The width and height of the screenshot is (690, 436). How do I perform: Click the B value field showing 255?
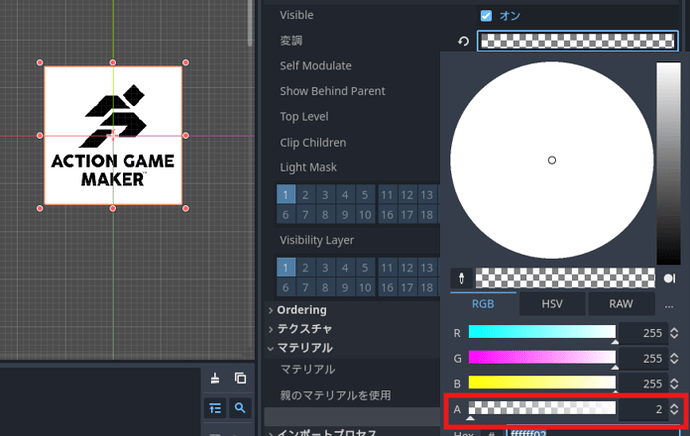643,384
